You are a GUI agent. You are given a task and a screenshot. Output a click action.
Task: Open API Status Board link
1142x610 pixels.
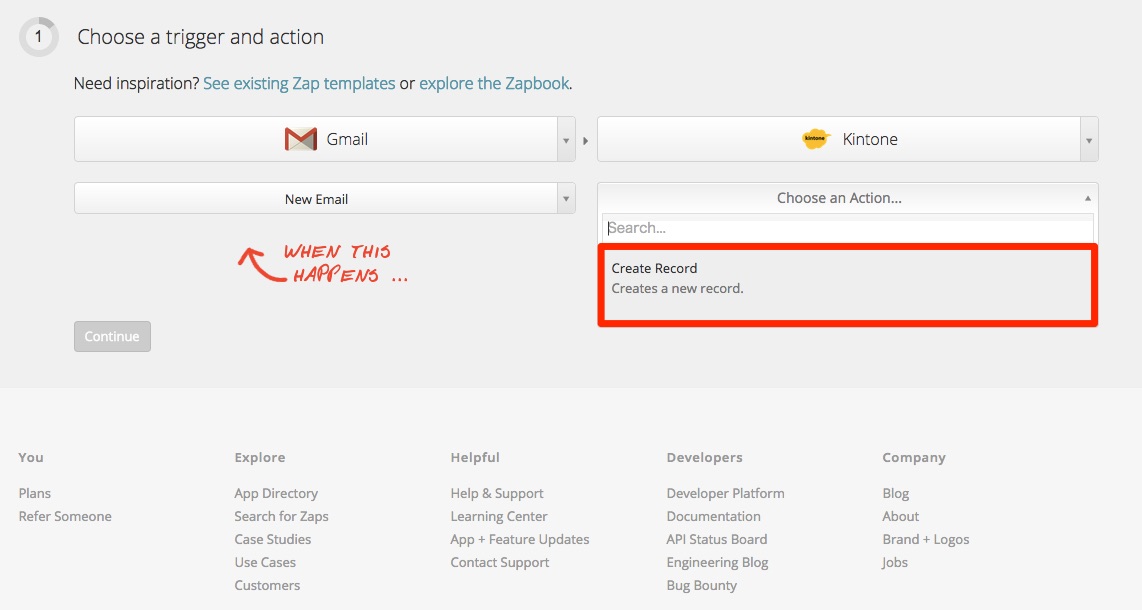click(717, 539)
